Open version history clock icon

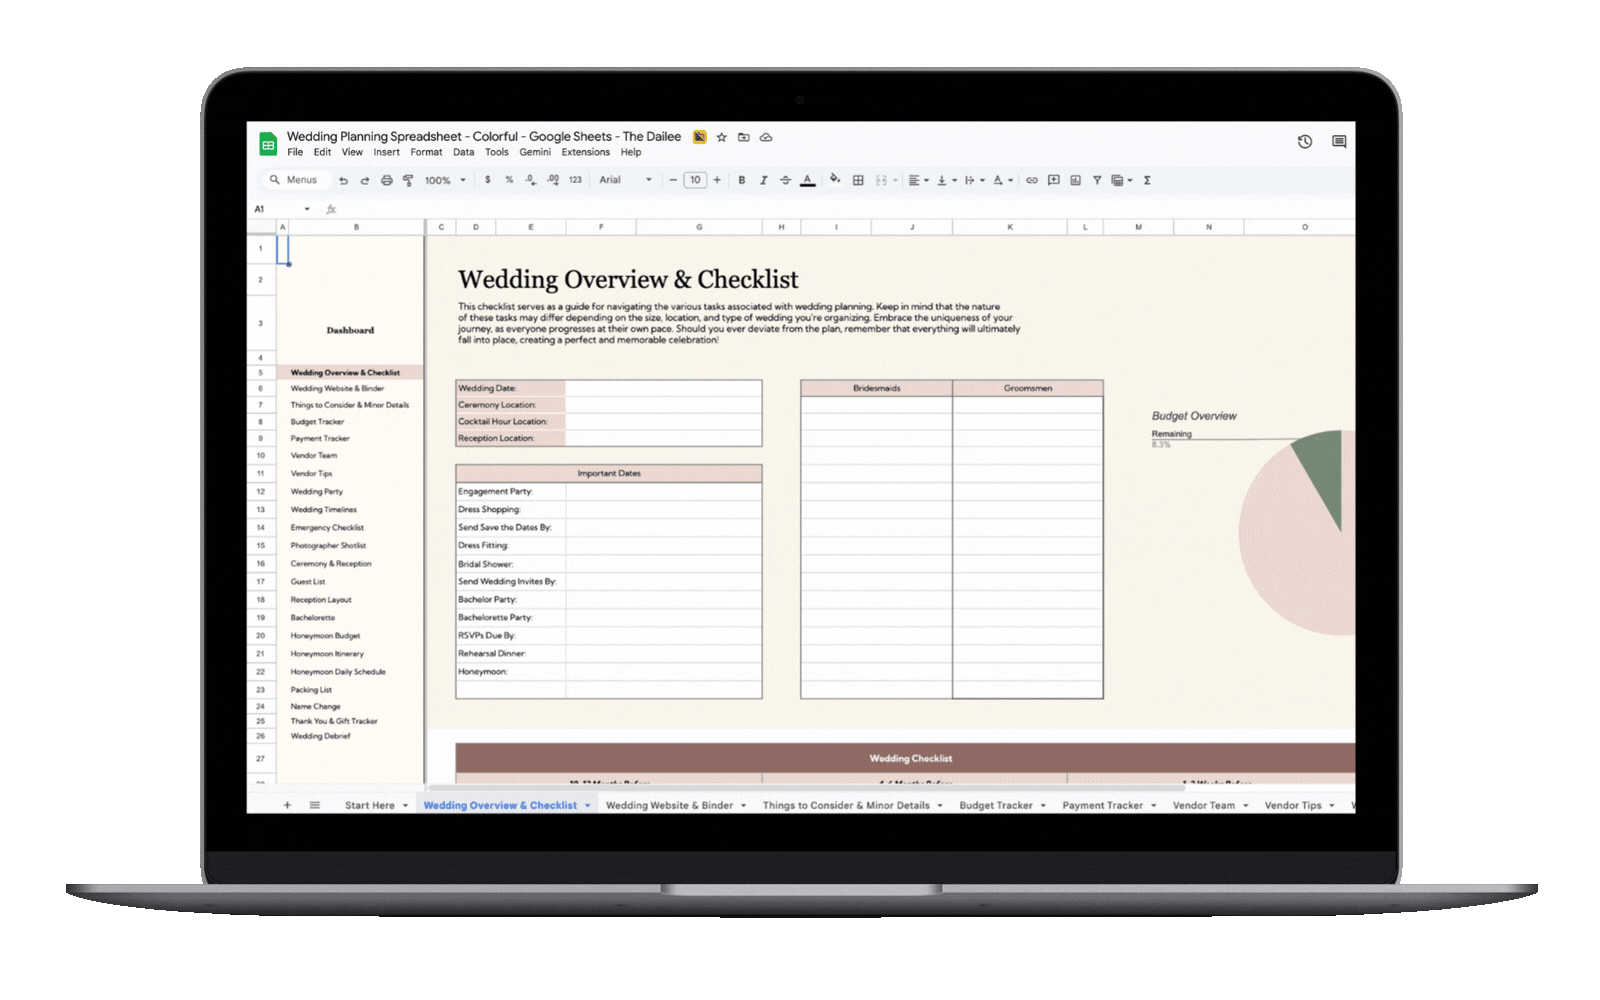tap(1305, 142)
